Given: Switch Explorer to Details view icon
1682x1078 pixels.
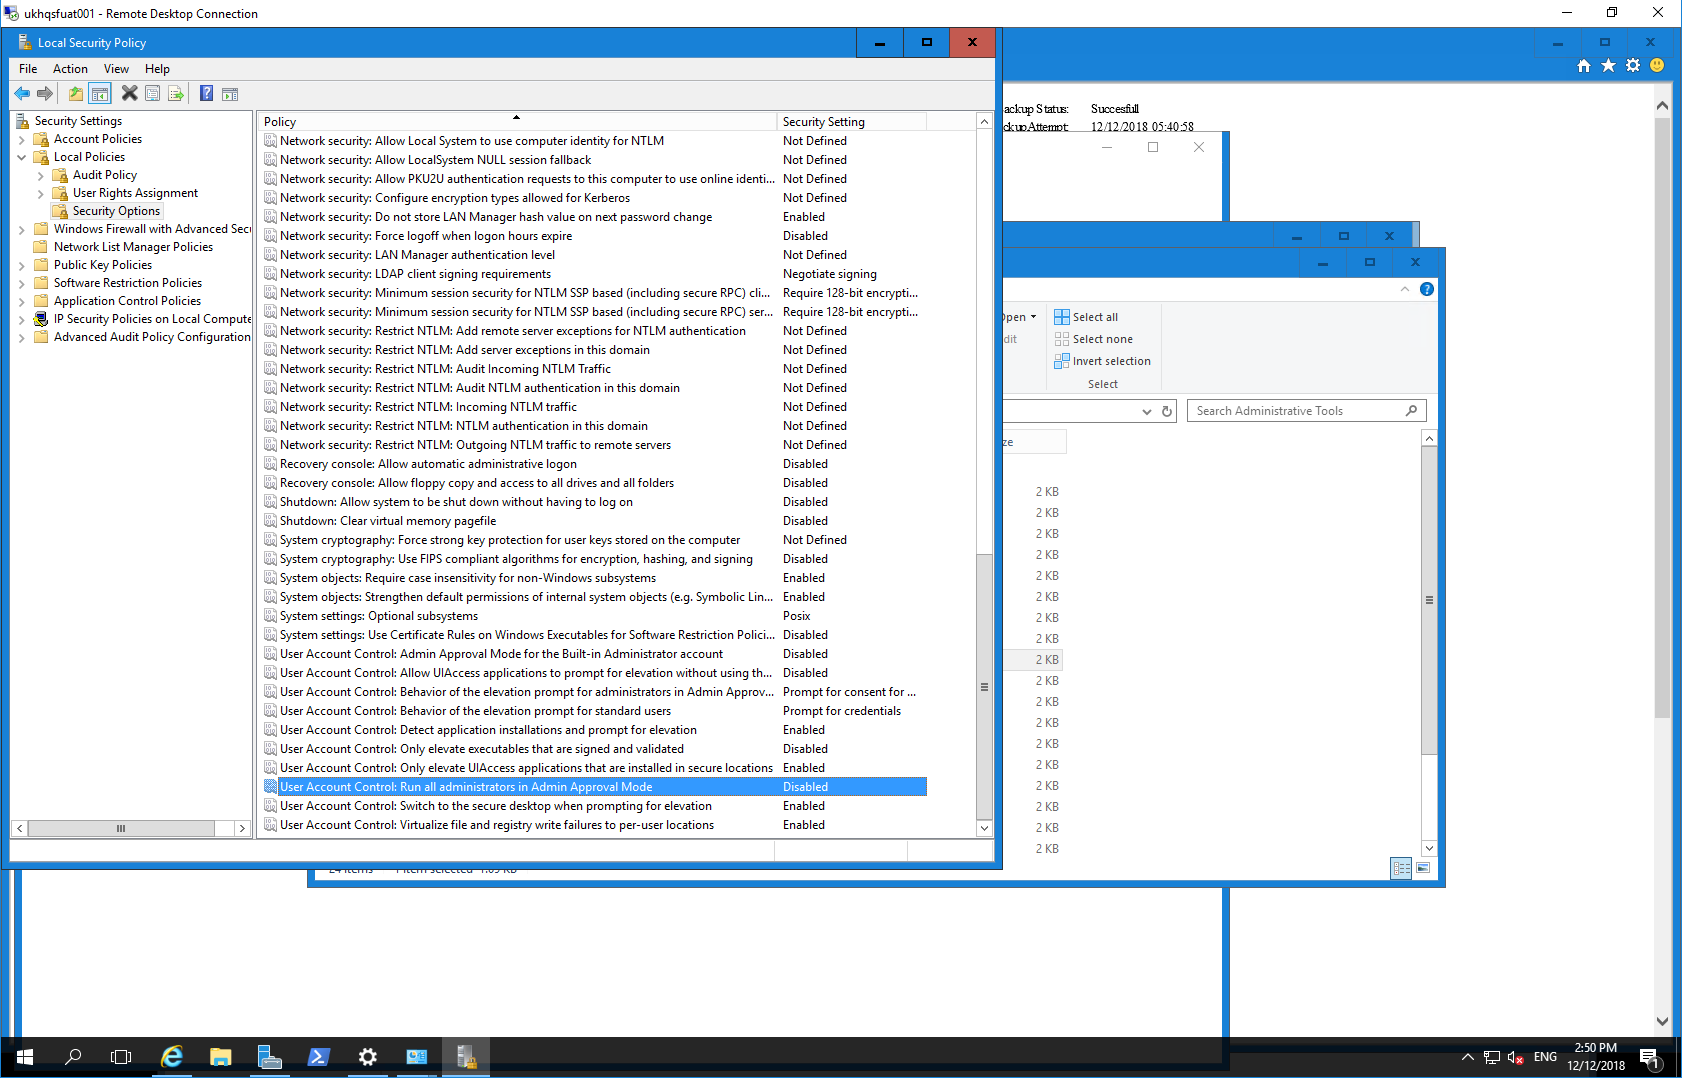Looking at the screenshot, I should (x=1402, y=868).
